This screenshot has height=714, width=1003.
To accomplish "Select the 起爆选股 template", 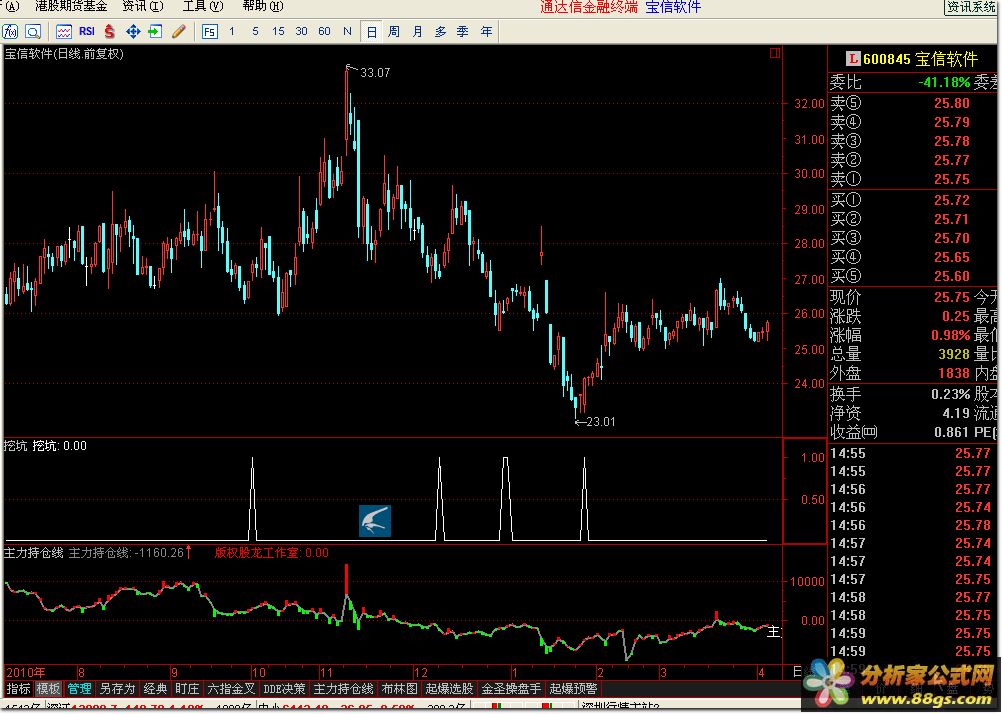I will (x=449, y=689).
